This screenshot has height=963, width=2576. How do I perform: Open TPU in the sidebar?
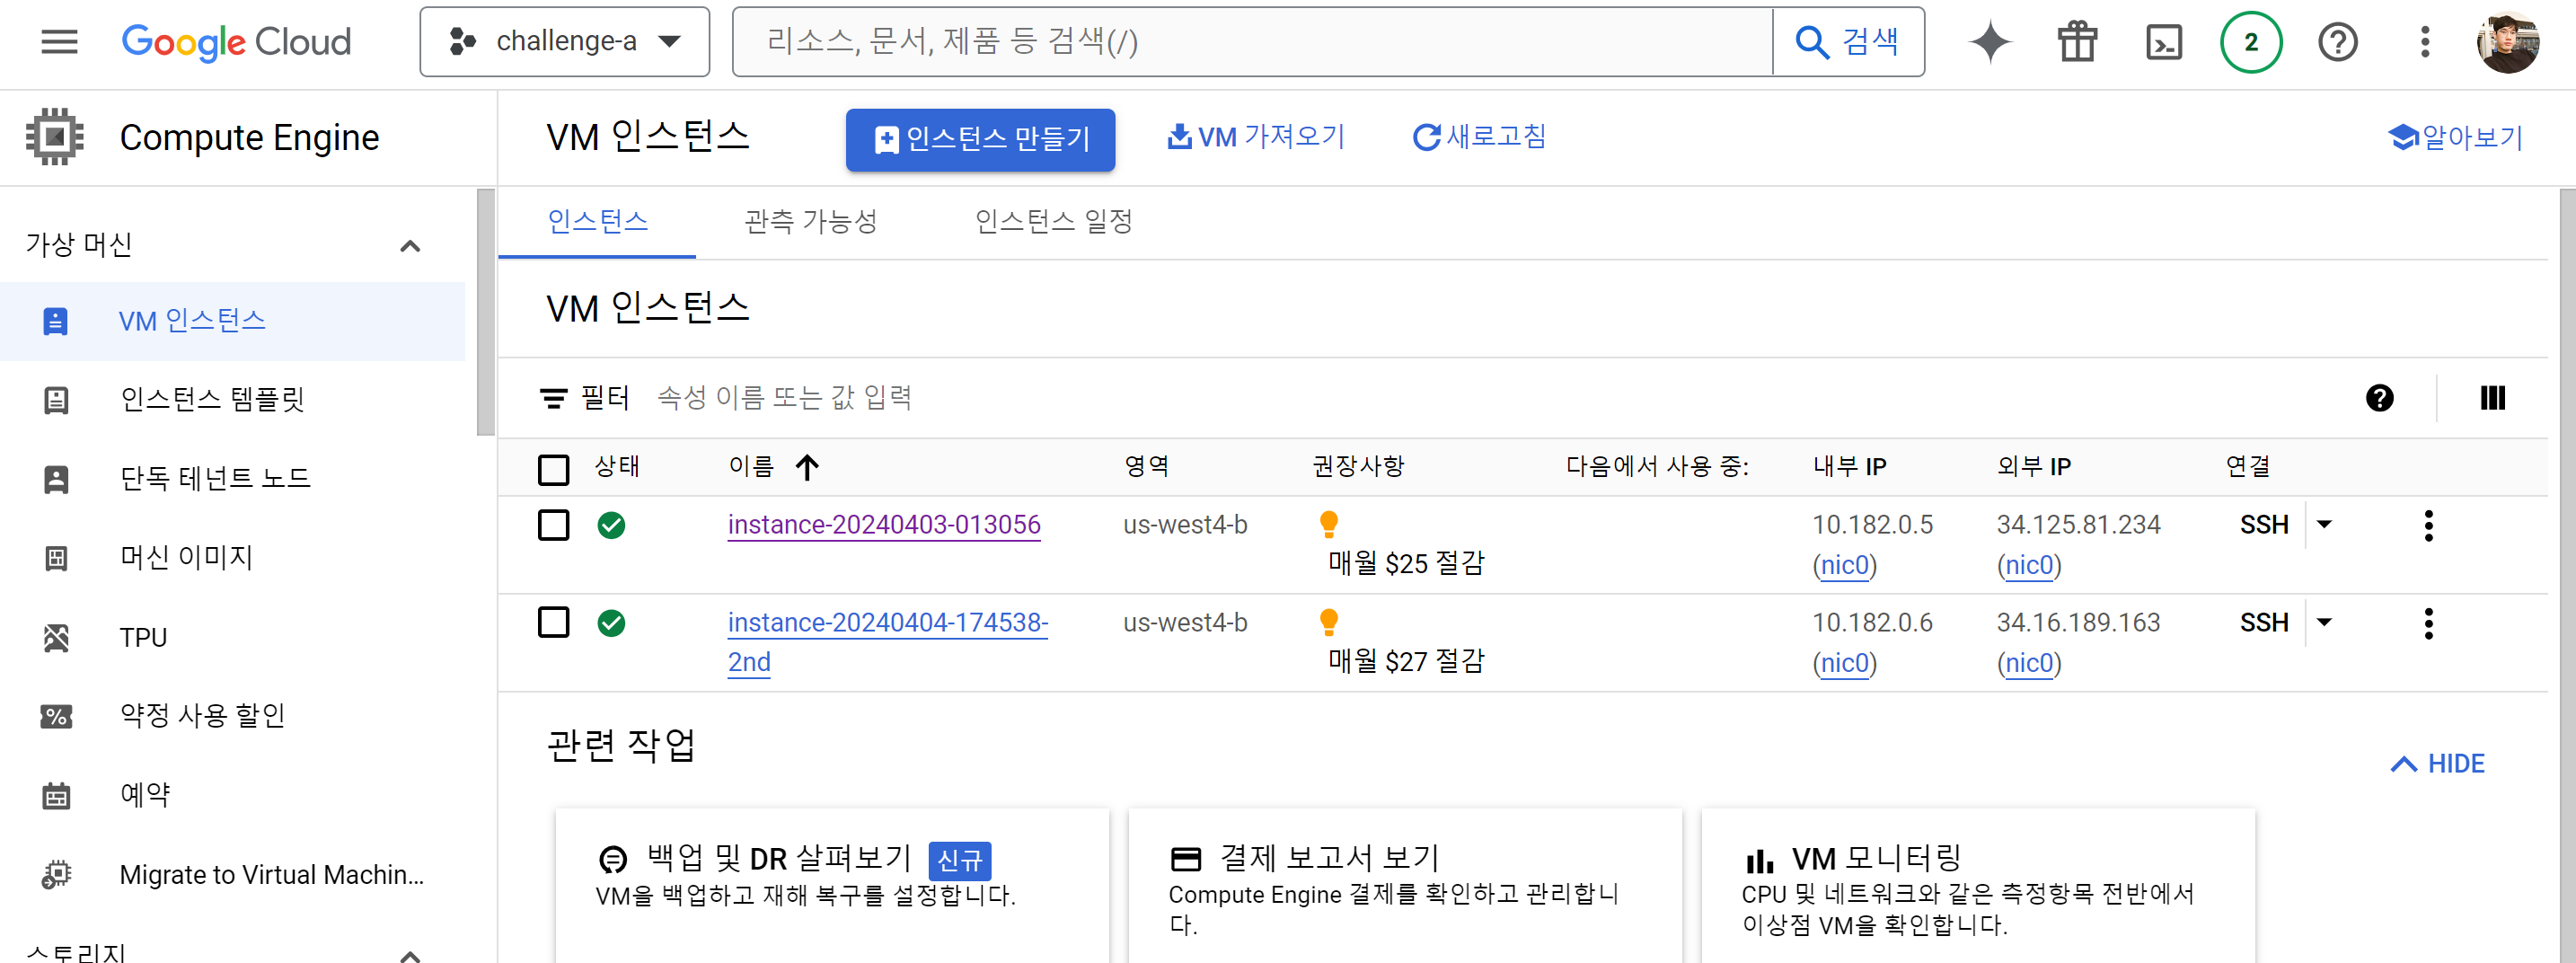coord(232,637)
